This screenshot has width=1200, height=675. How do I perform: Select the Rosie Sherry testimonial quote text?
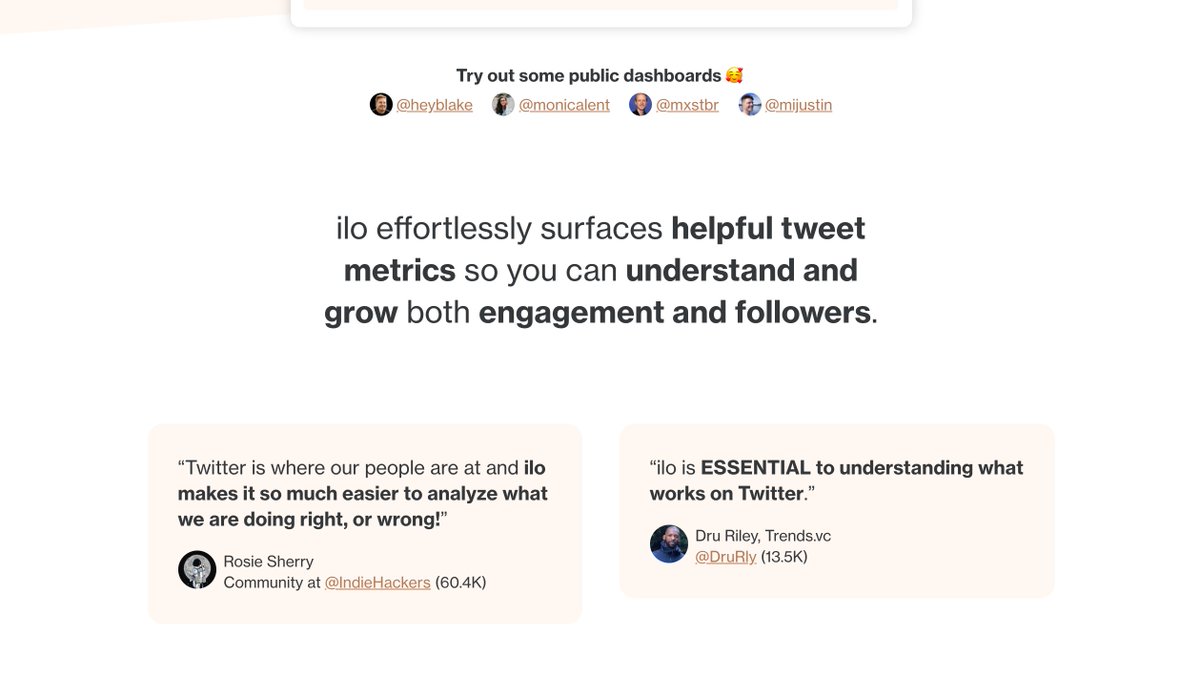tap(363, 493)
